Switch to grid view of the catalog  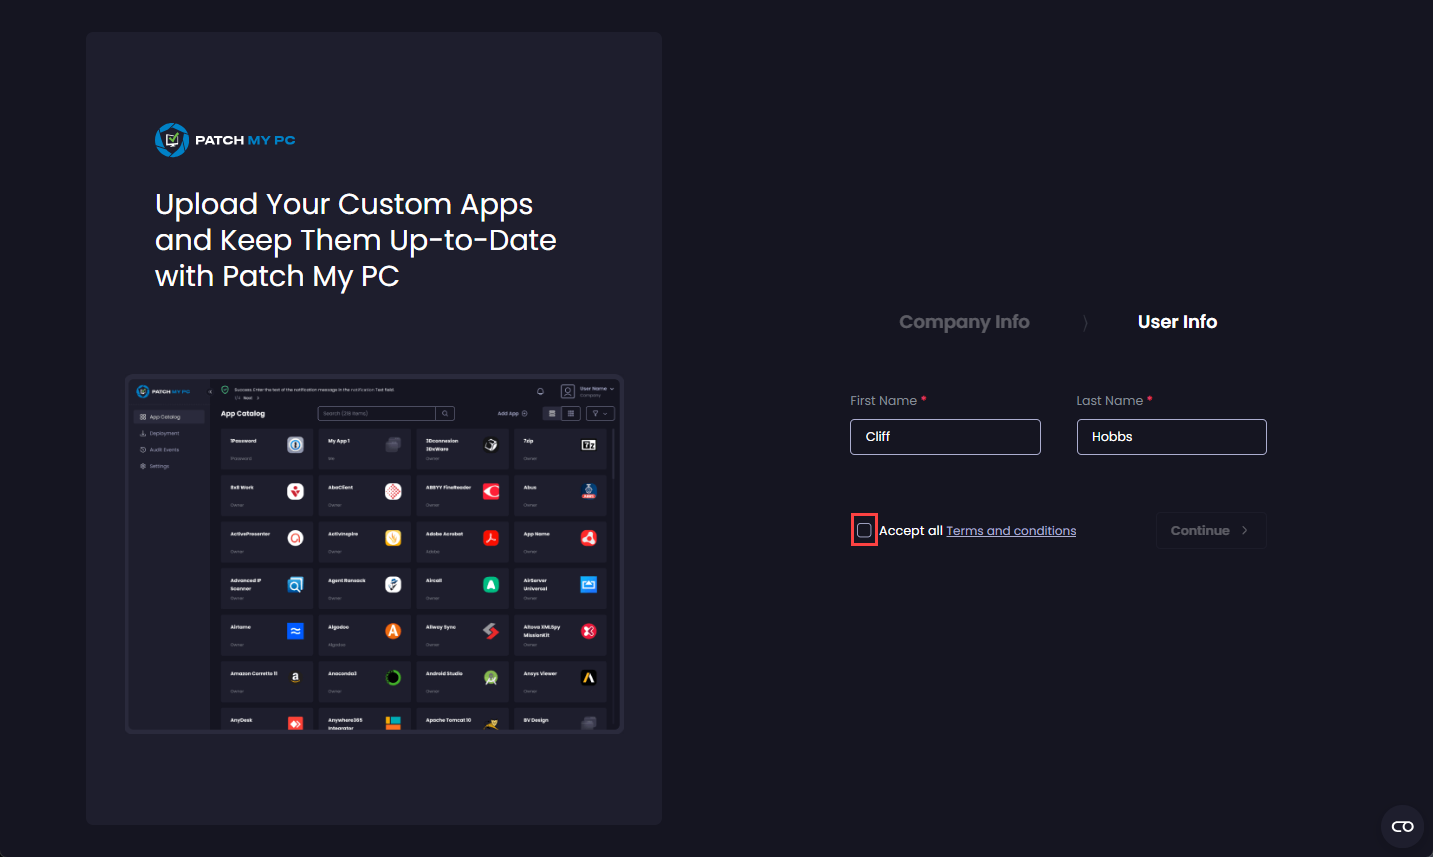coord(571,413)
